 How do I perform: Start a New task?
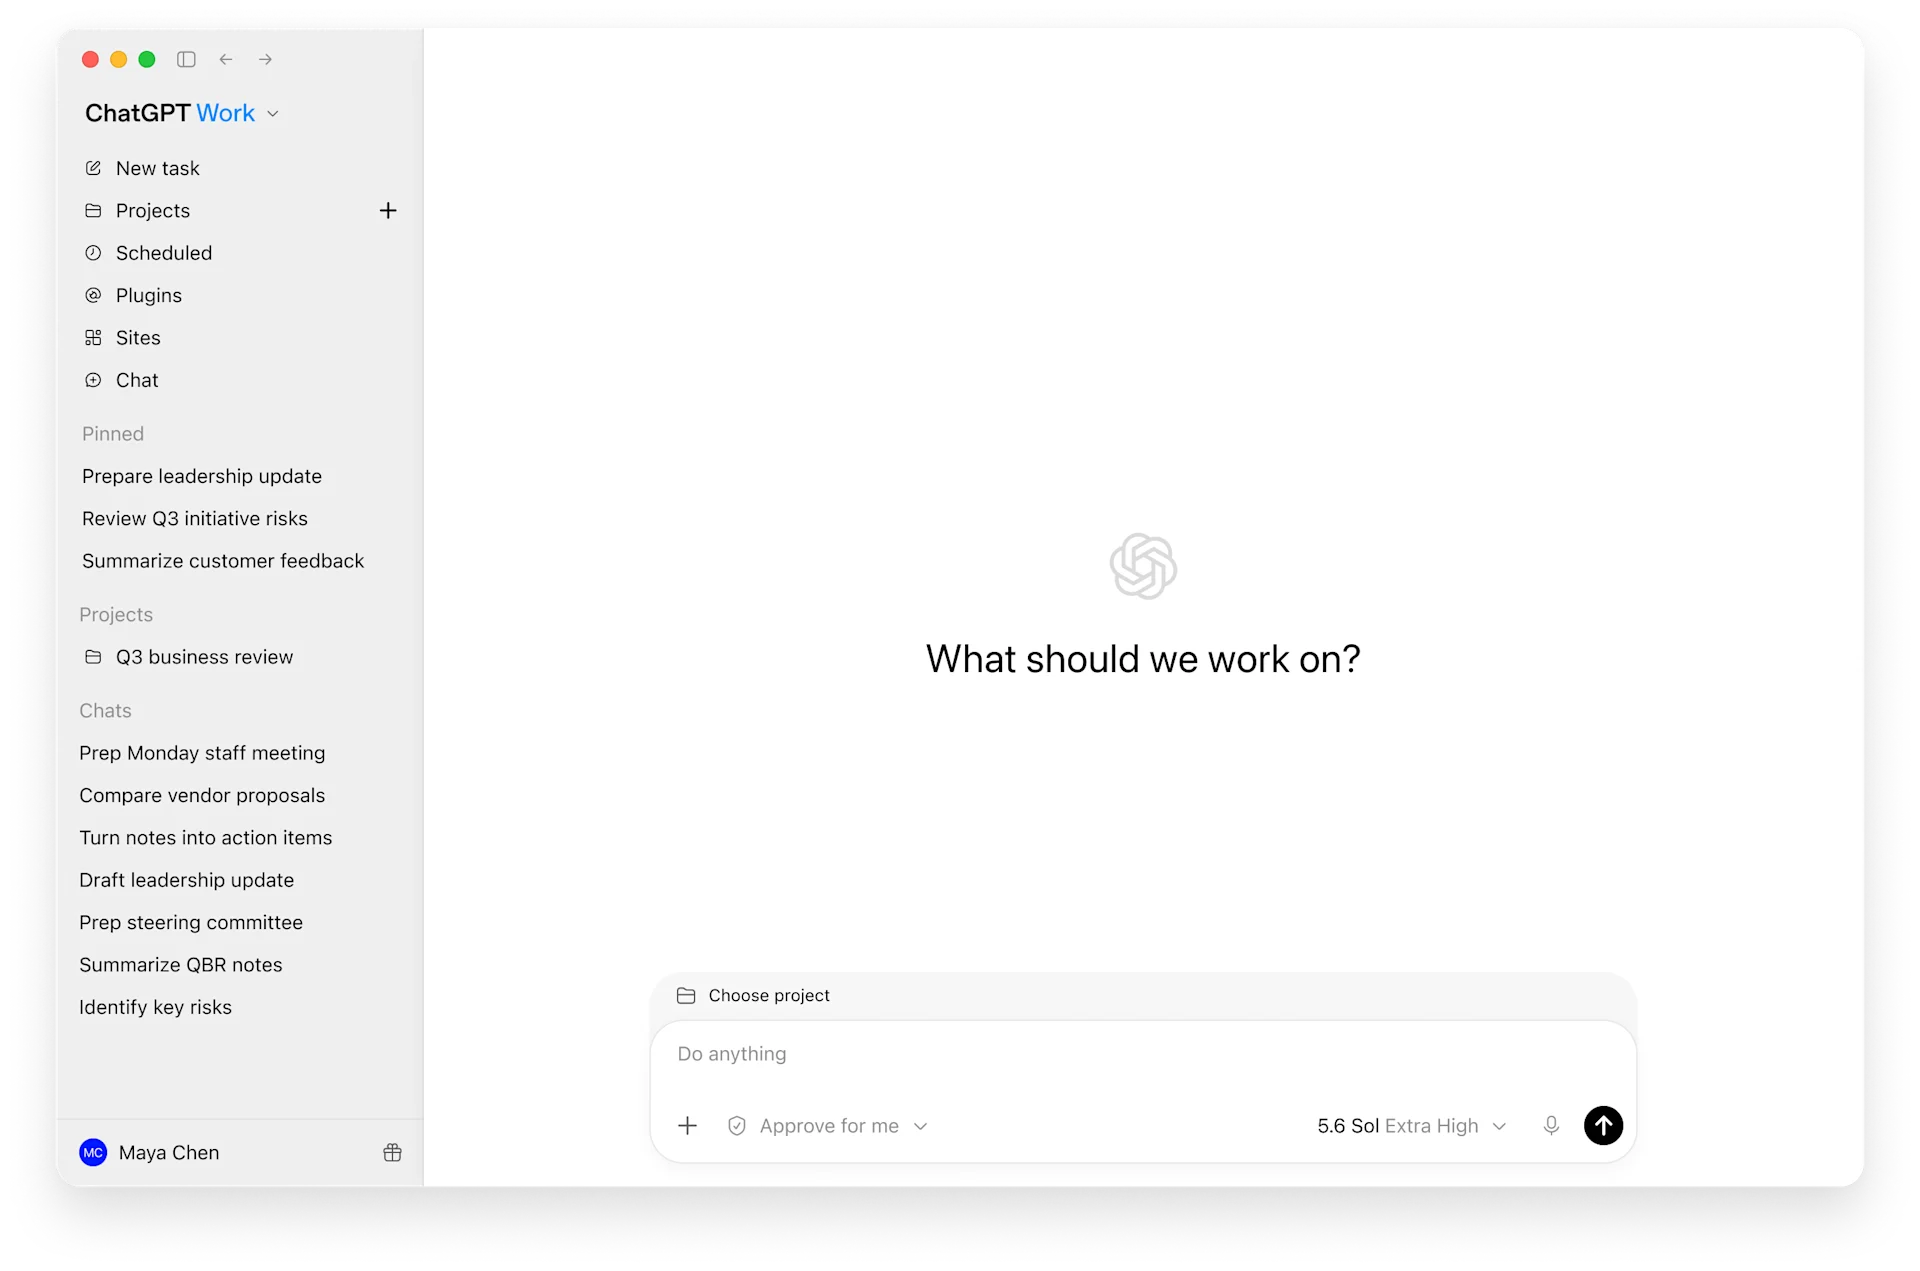[x=142, y=168]
